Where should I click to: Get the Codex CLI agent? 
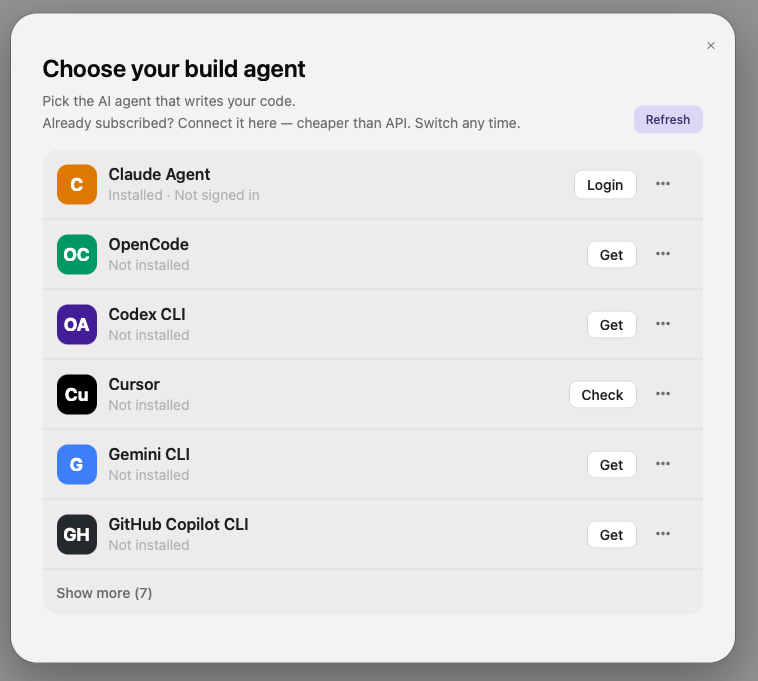point(612,325)
